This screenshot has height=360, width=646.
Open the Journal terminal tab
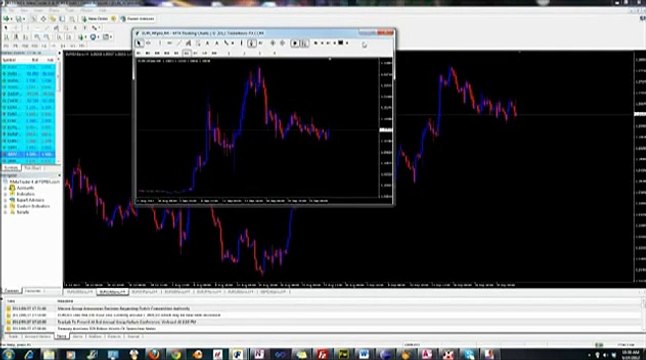coord(133,337)
